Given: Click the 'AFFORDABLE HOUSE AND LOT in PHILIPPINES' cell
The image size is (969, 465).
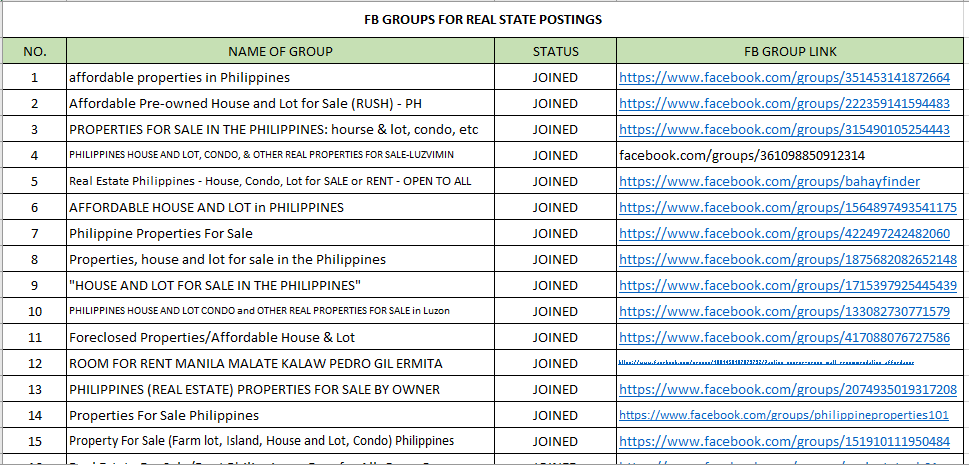Looking at the screenshot, I should [x=206, y=208].
